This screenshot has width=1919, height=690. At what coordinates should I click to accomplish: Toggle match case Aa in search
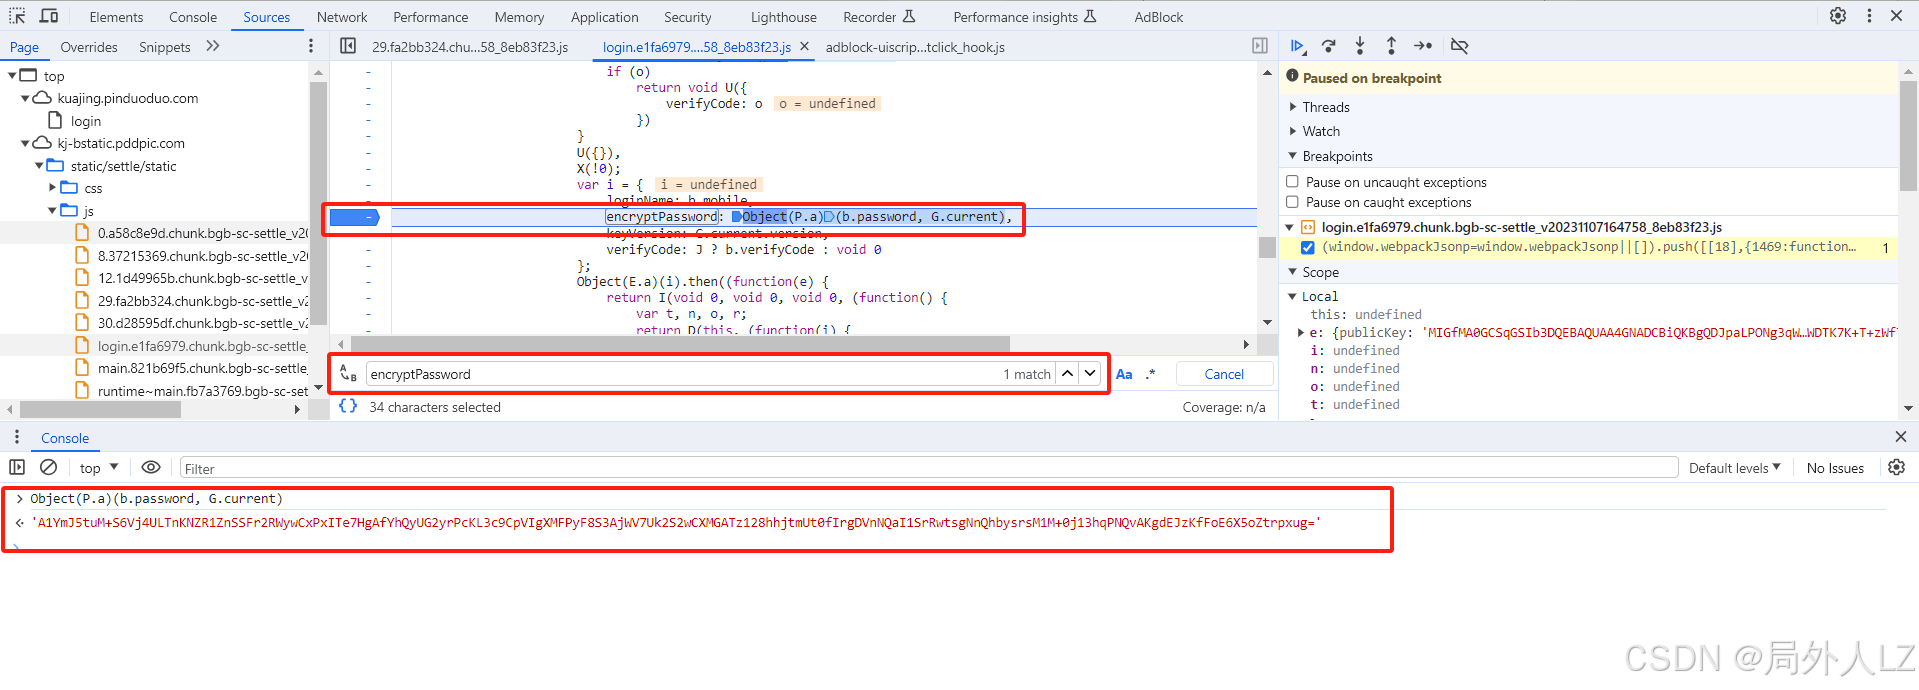(1124, 374)
